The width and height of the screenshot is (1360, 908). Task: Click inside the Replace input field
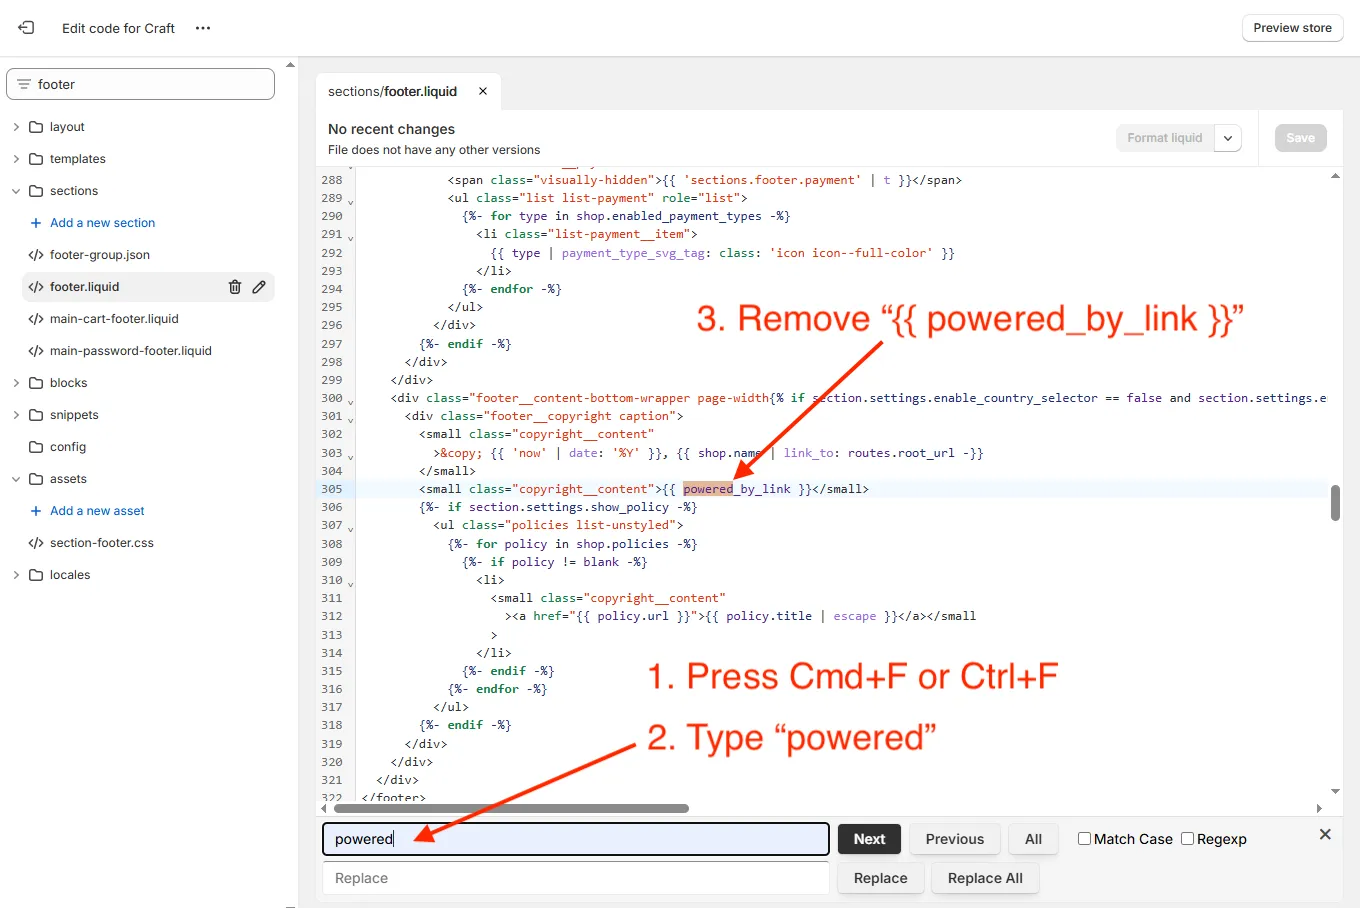pyautogui.click(x=575, y=878)
